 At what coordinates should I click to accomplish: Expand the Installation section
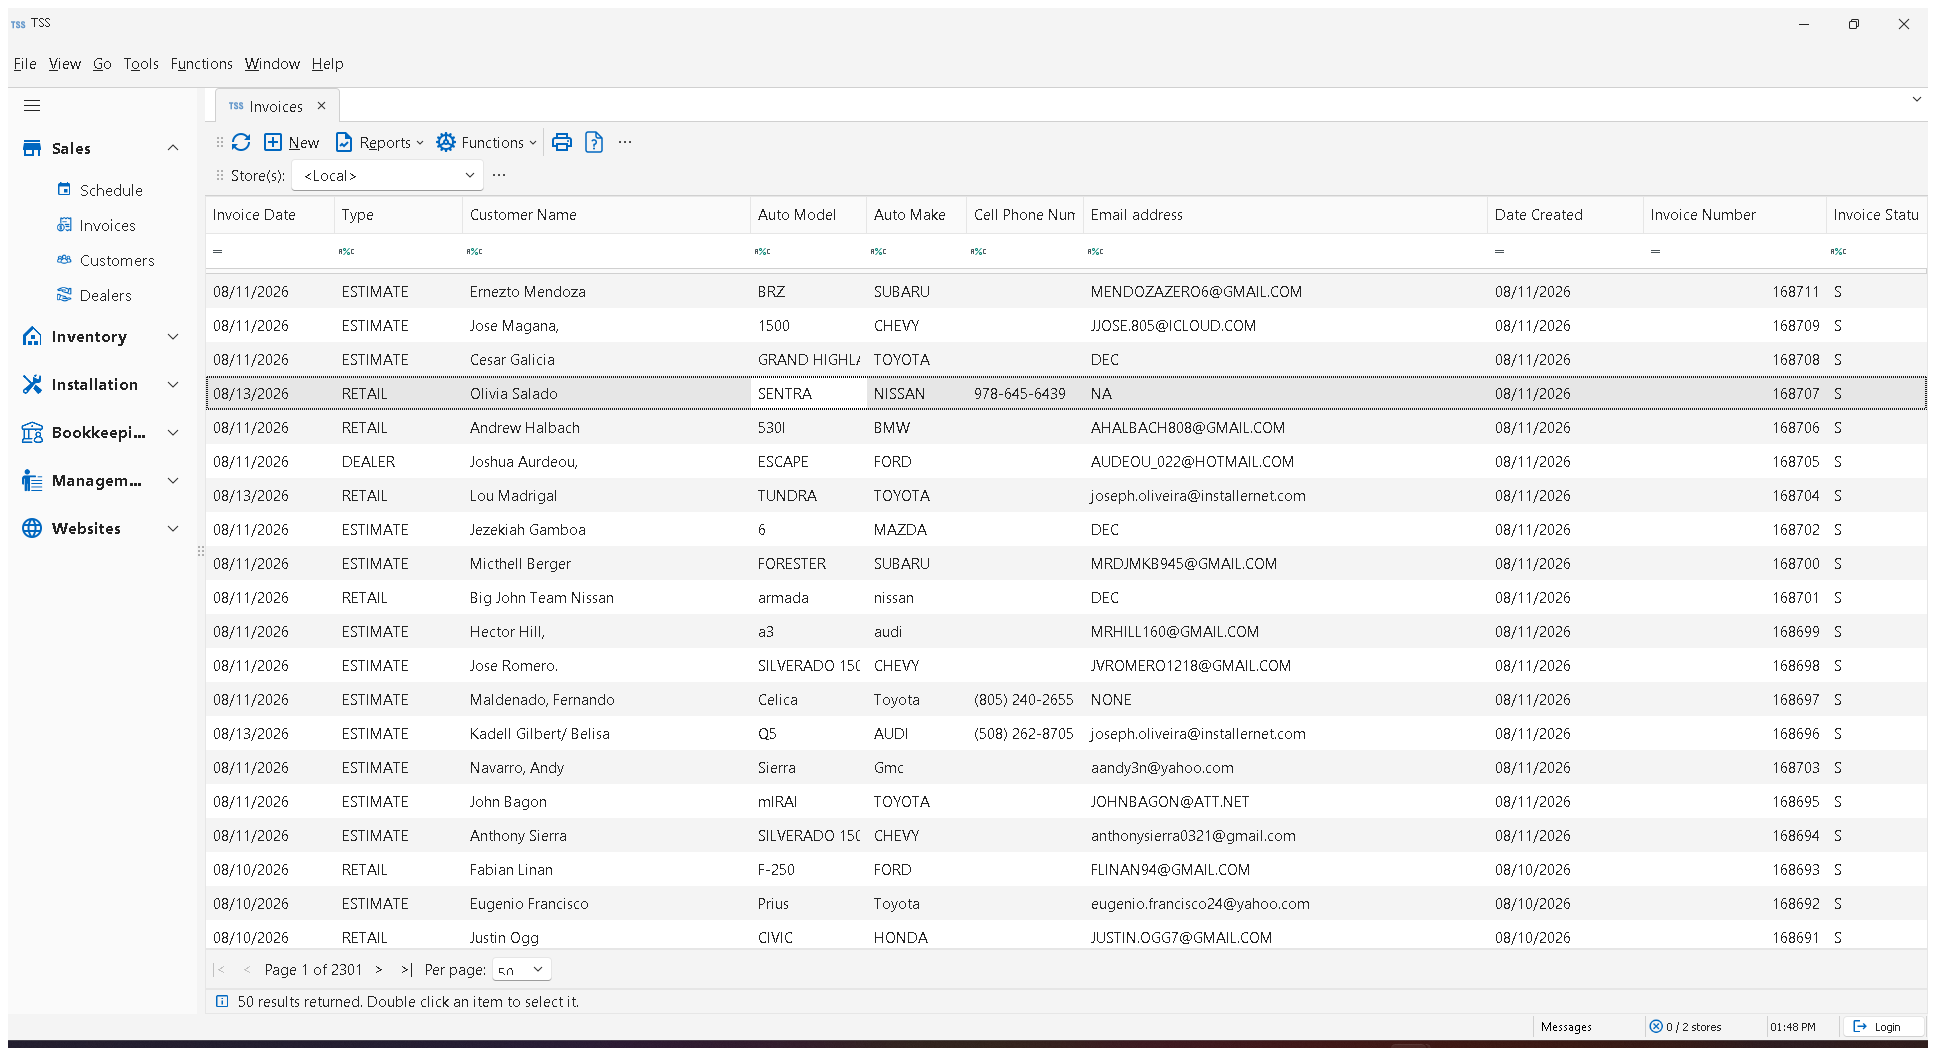173,384
